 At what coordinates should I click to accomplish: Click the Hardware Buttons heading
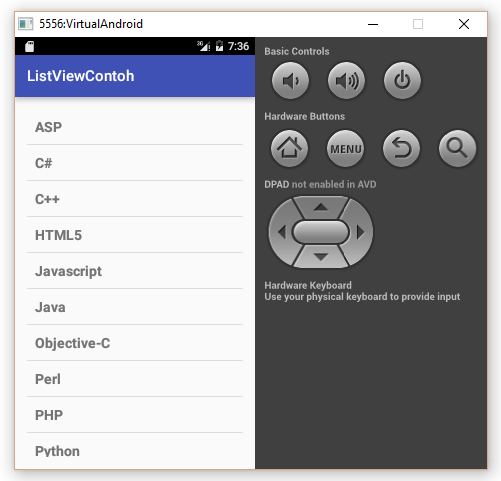pyautogui.click(x=304, y=116)
